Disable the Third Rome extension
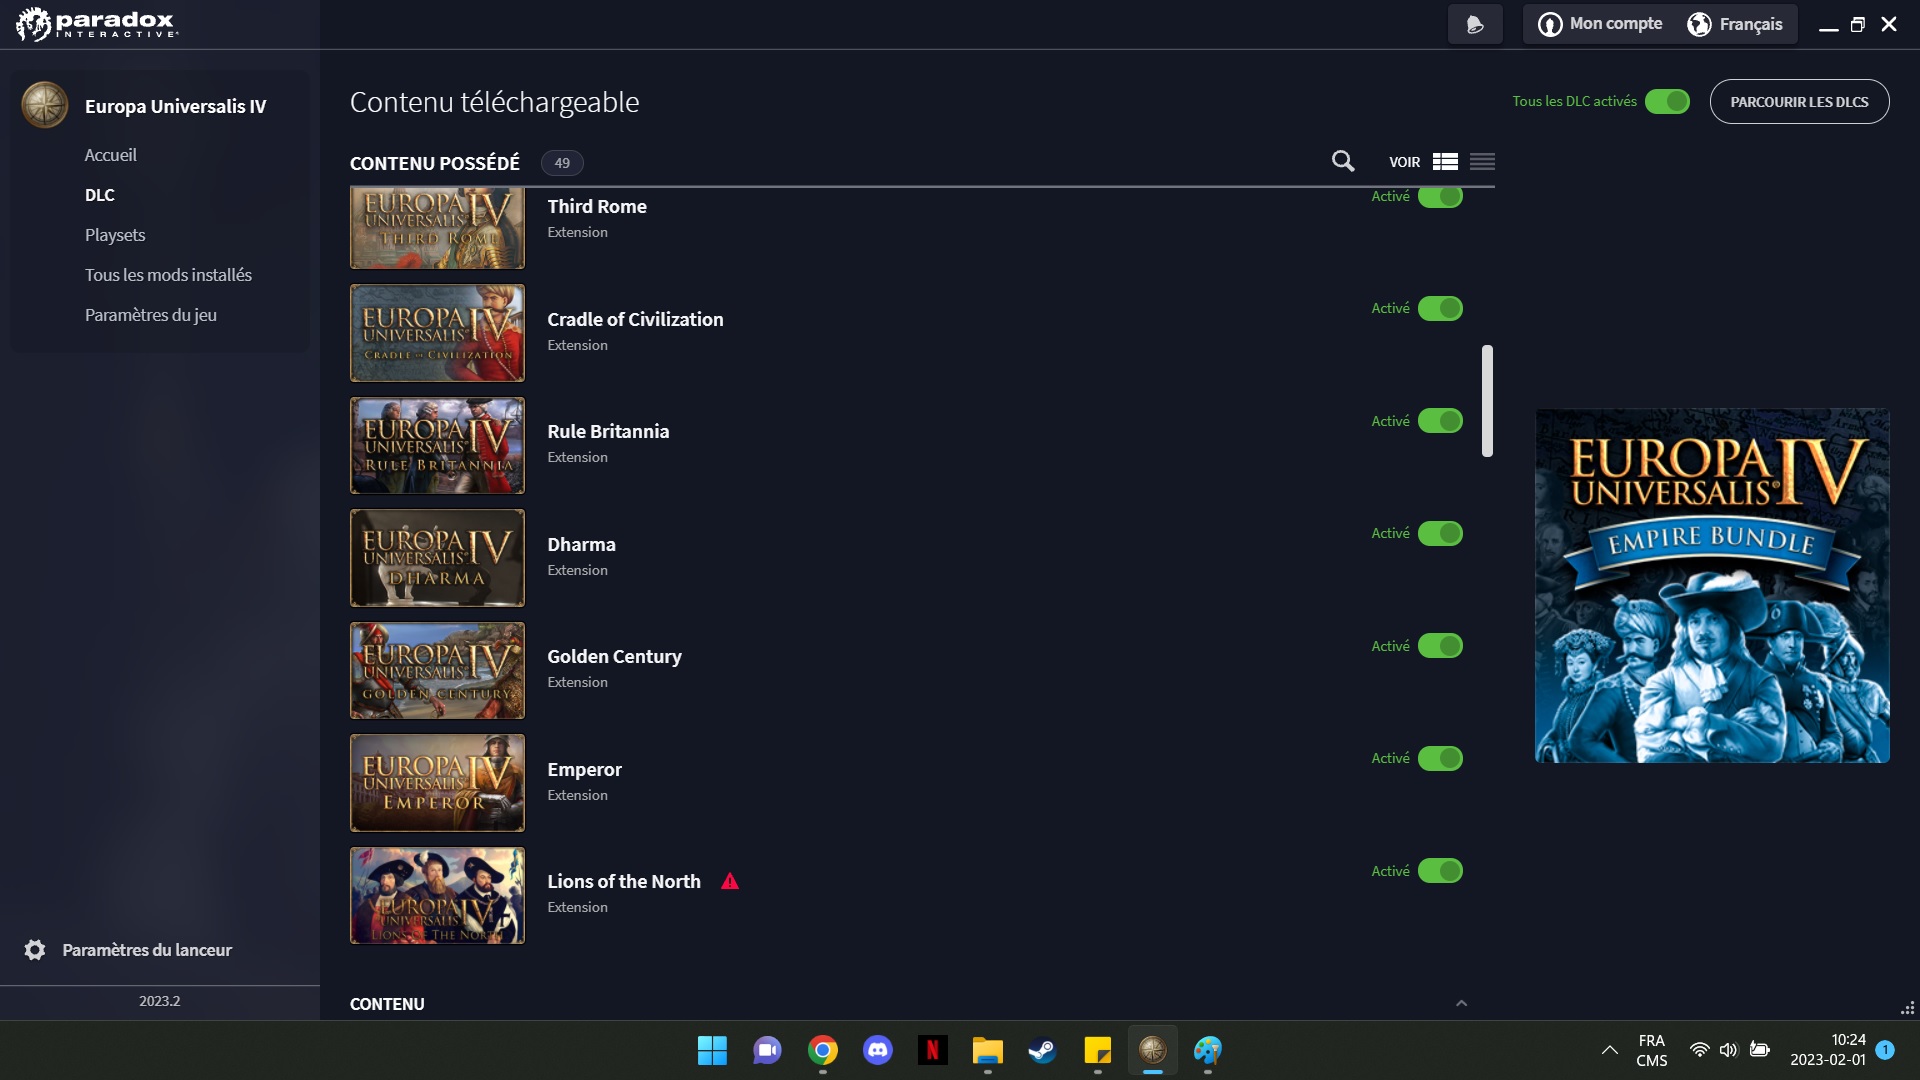Viewport: 1920px width, 1080px height. pos(1440,197)
